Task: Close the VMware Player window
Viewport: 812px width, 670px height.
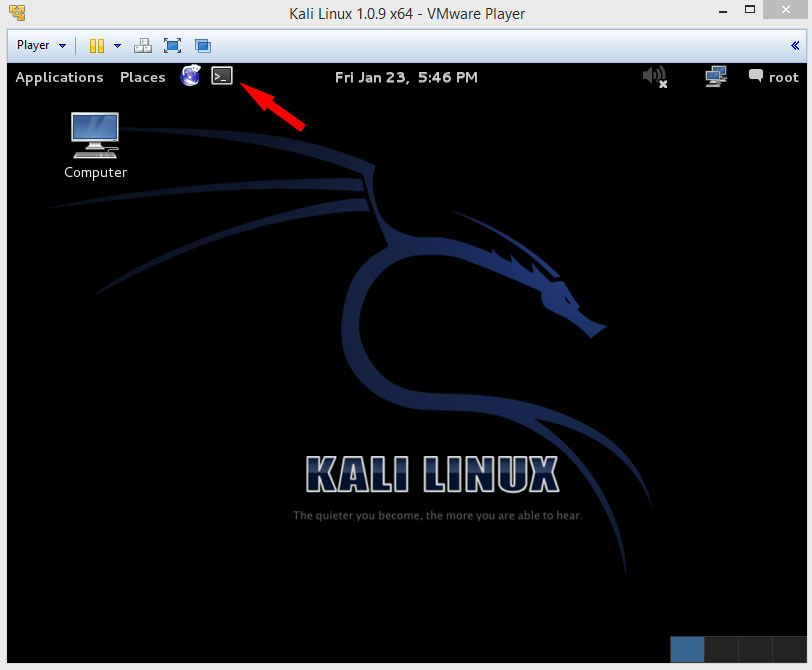Action: tap(786, 10)
